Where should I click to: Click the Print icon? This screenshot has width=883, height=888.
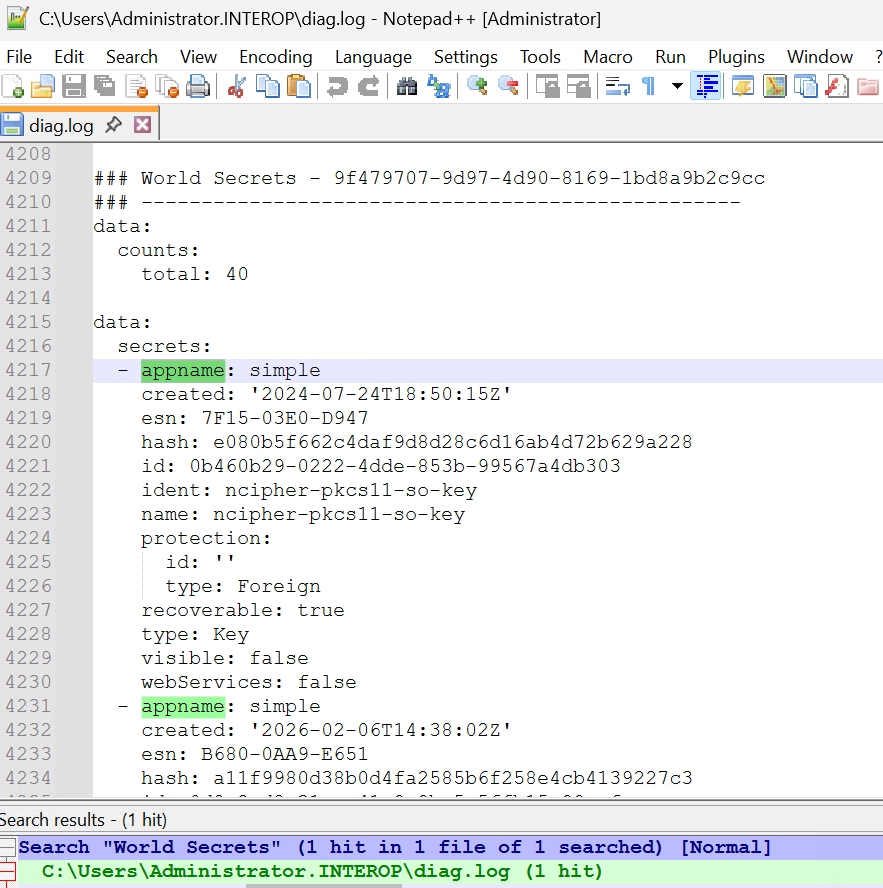click(x=198, y=87)
